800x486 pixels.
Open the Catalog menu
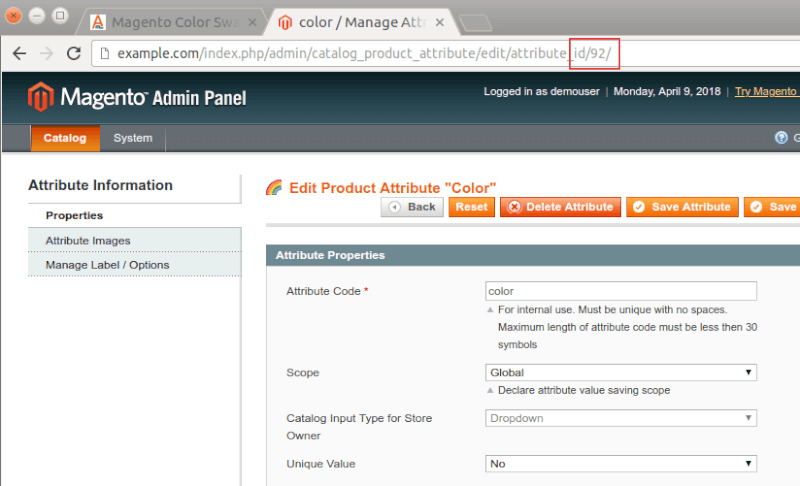click(x=65, y=138)
